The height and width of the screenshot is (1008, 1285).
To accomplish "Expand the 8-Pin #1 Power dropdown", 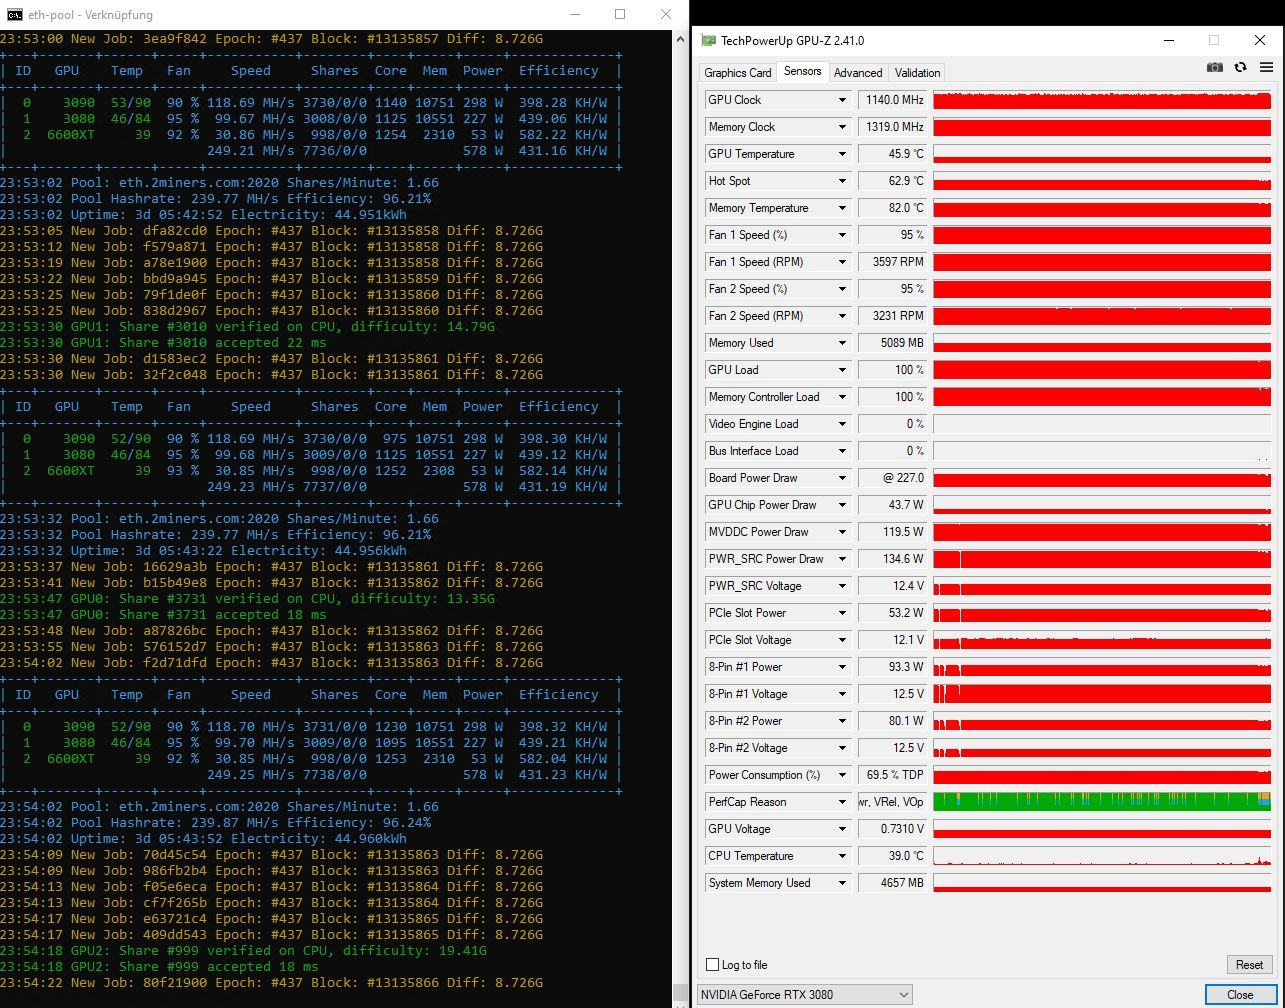I will pyautogui.click(x=842, y=667).
